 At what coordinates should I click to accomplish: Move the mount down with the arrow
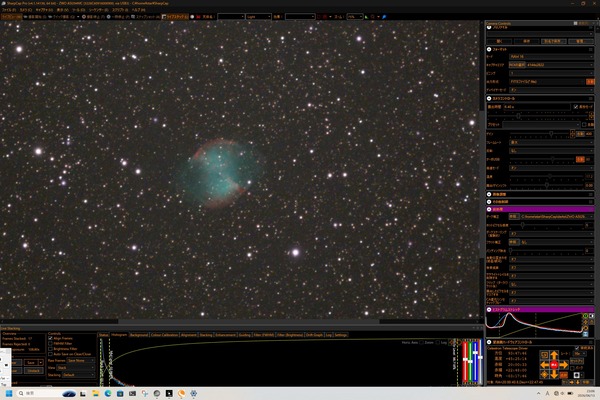point(554,374)
